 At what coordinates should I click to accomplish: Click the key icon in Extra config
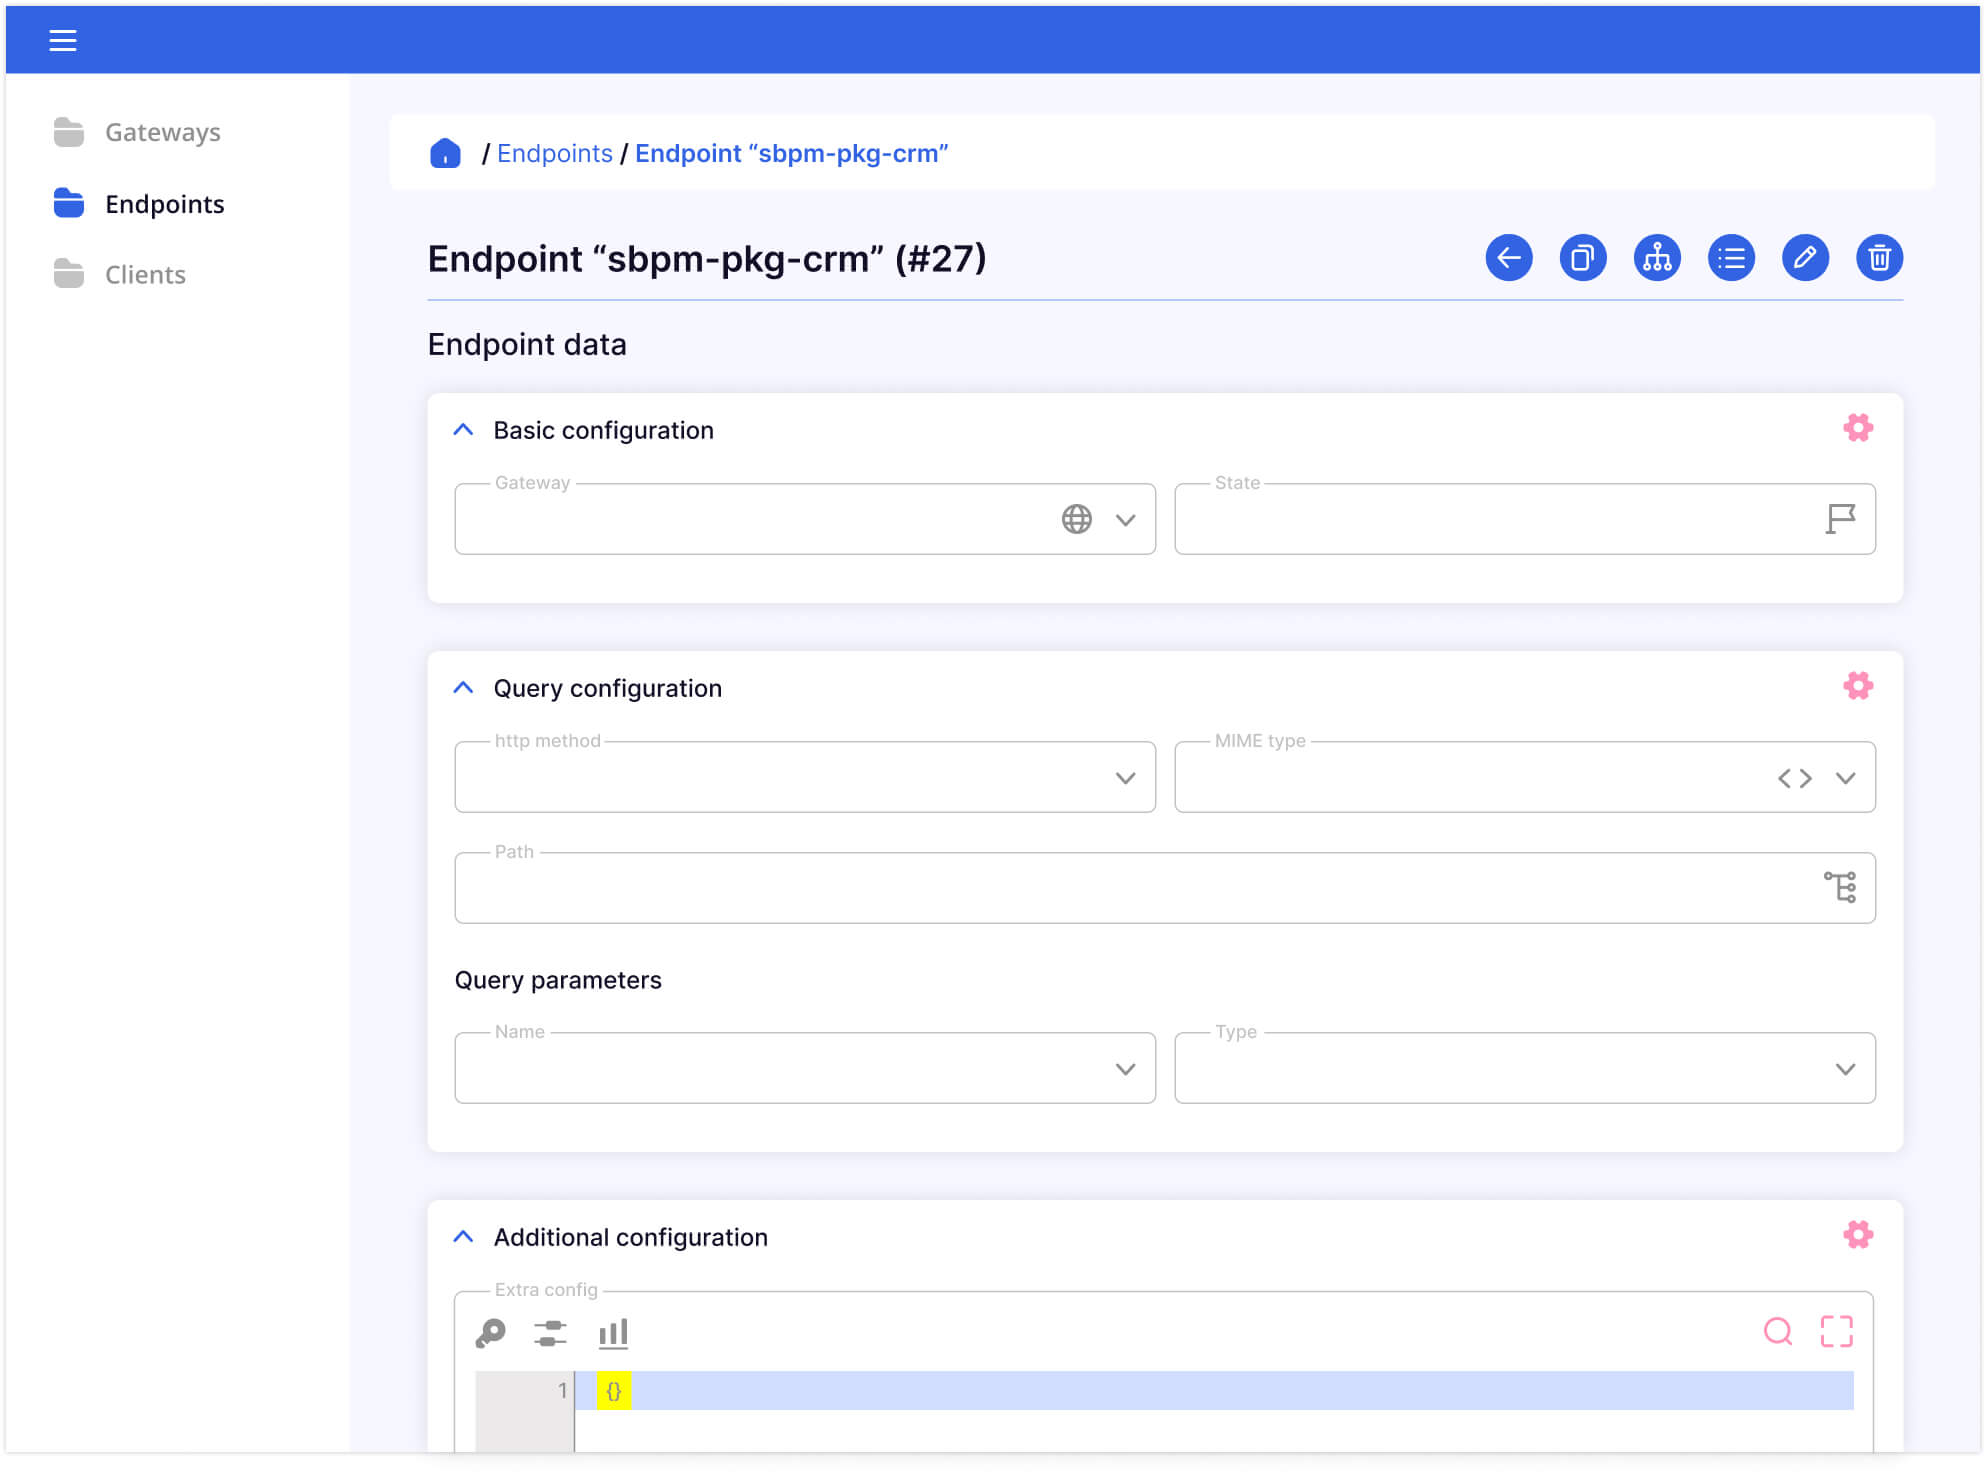pos(490,1332)
